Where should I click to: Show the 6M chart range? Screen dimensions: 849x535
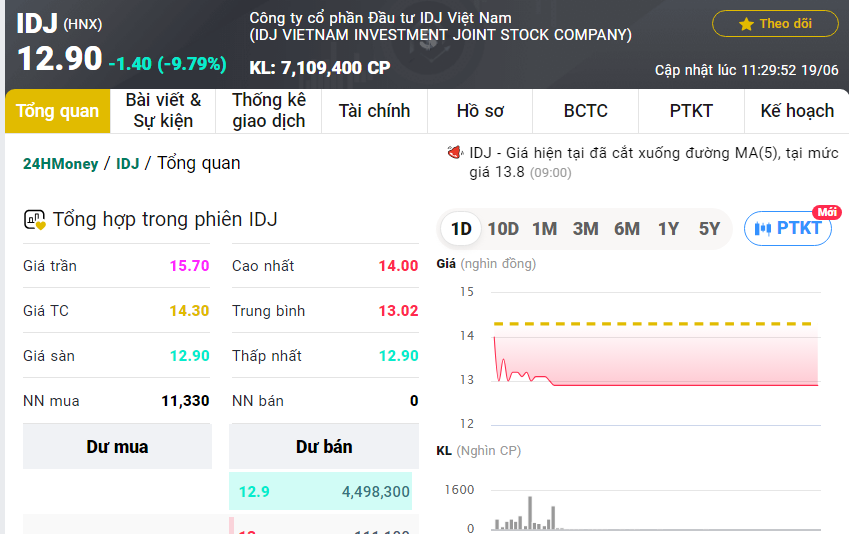point(627,229)
